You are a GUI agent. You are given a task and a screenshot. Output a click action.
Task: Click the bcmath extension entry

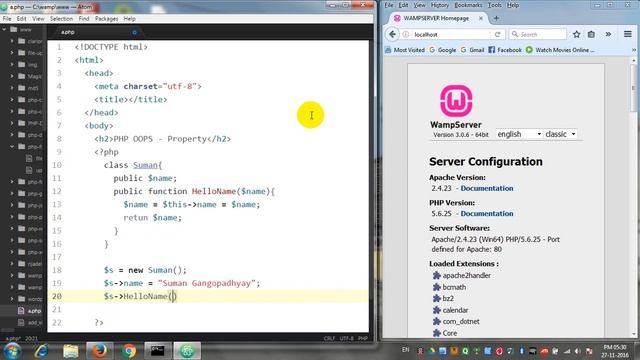click(454, 287)
